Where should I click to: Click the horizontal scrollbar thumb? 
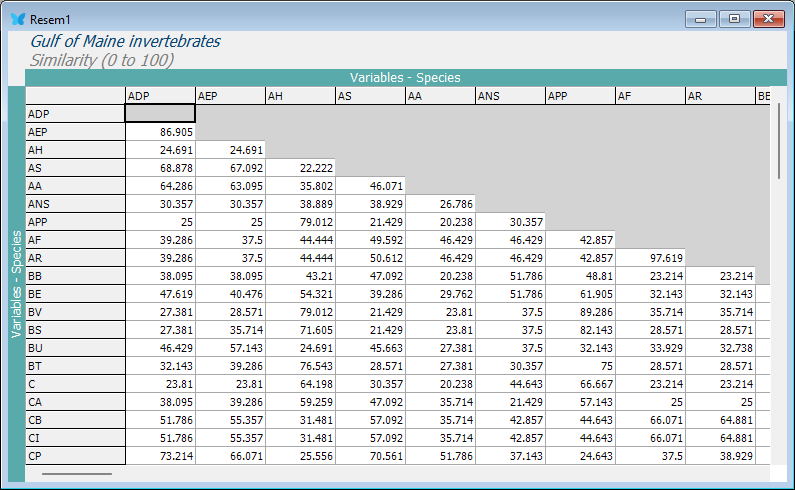(77, 473)
